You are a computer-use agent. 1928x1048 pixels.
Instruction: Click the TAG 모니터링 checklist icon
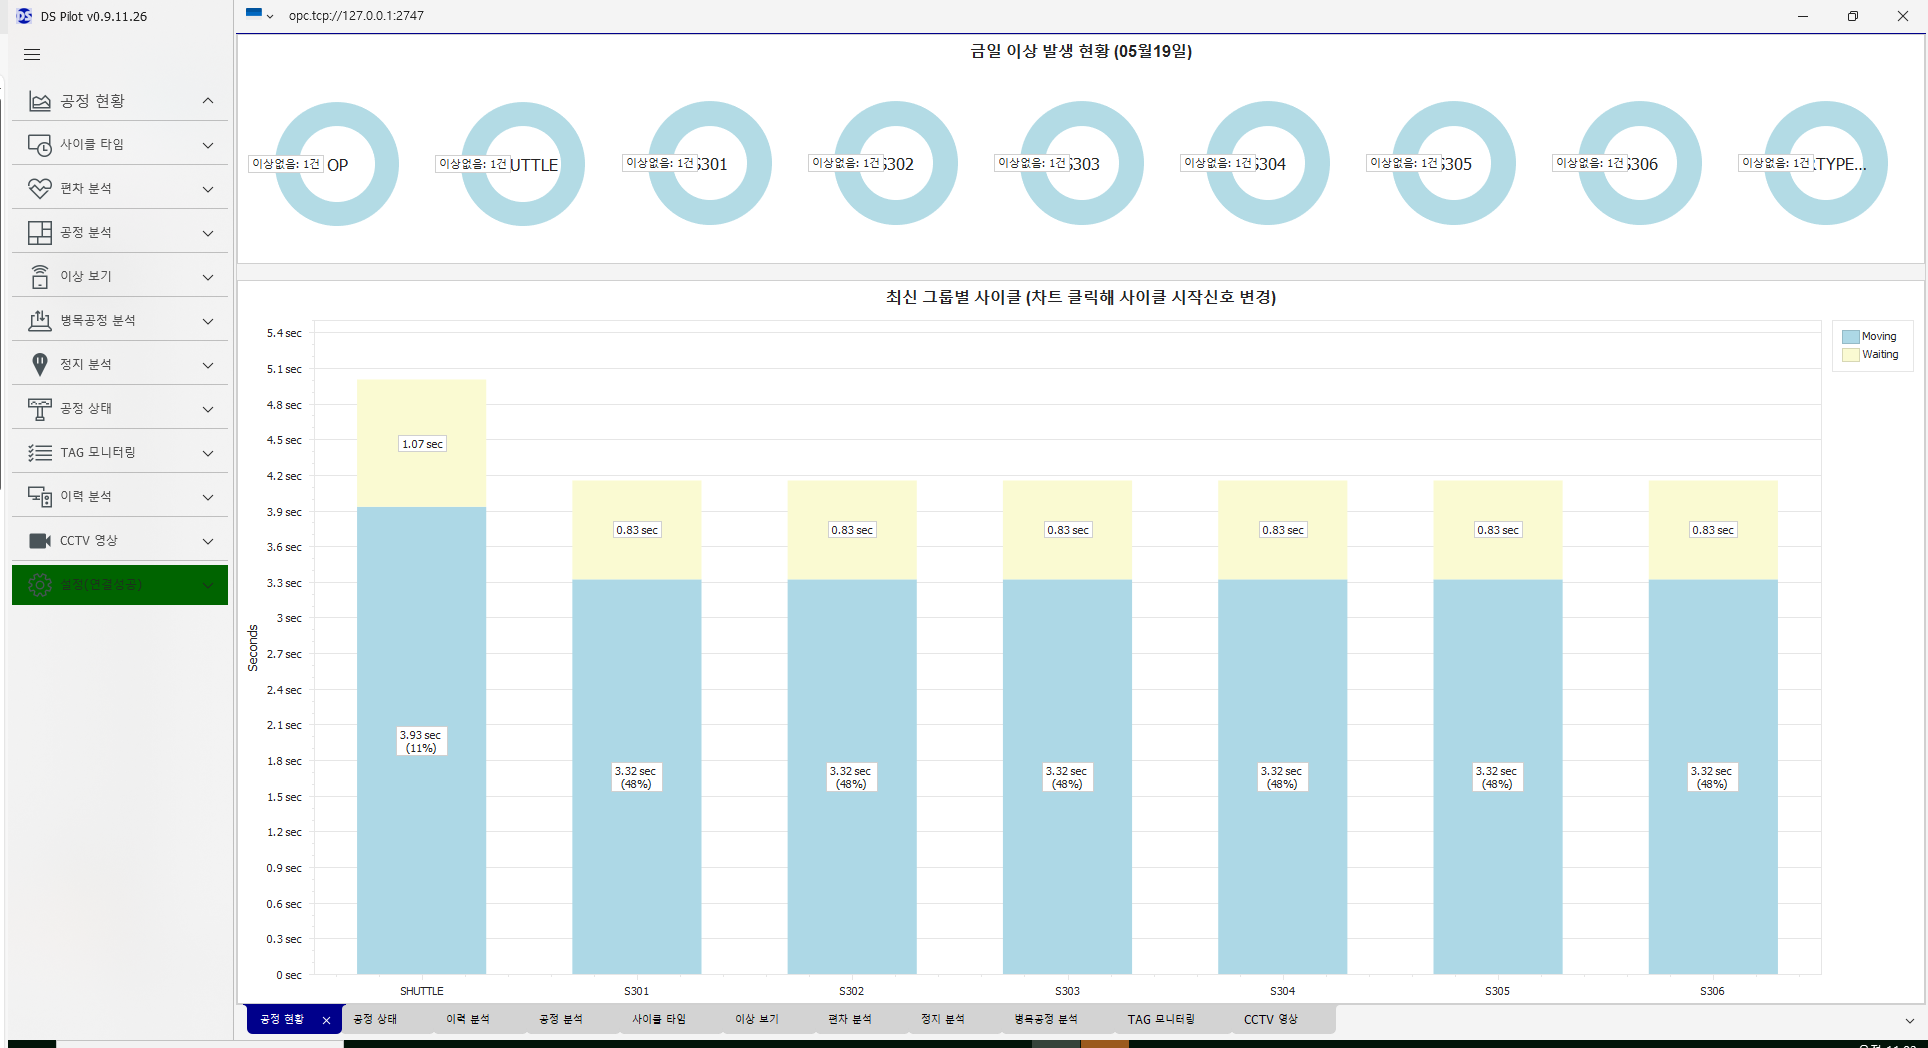pos(40,453)
